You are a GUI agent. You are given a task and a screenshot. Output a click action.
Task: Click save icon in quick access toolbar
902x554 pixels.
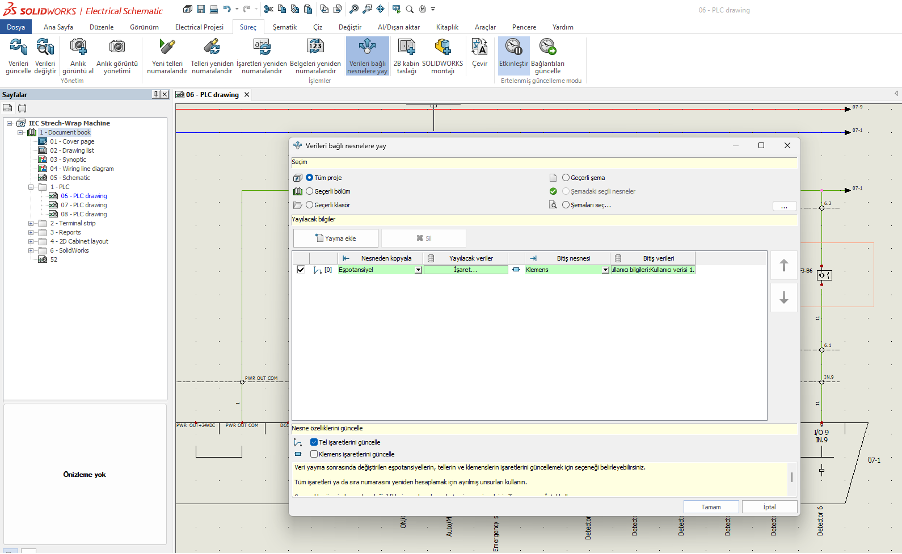(201, 9)
